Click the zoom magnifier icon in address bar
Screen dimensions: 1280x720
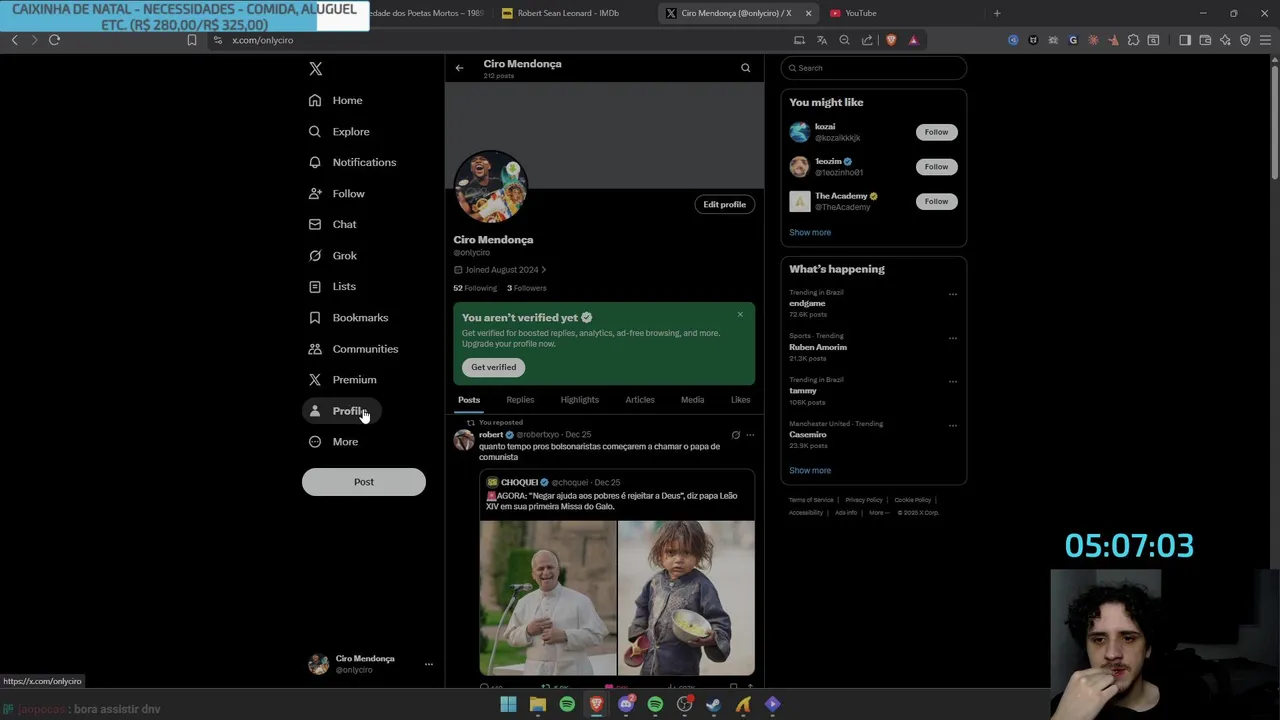coord(844,40)
